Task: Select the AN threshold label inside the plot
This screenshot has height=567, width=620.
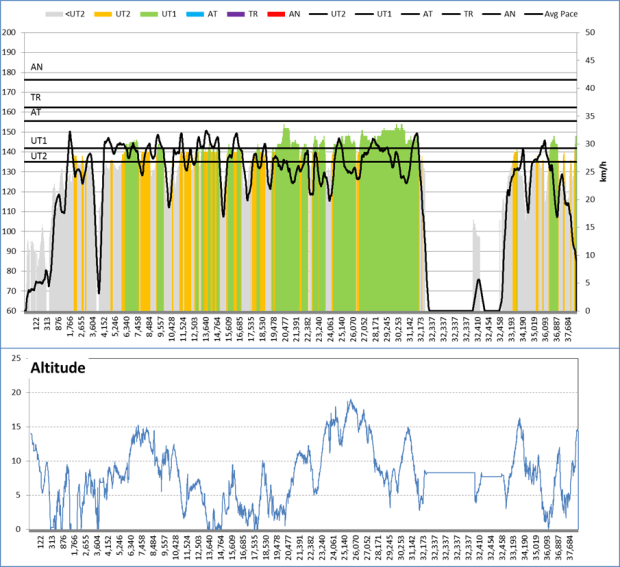Action: click(x=37, y=67)
